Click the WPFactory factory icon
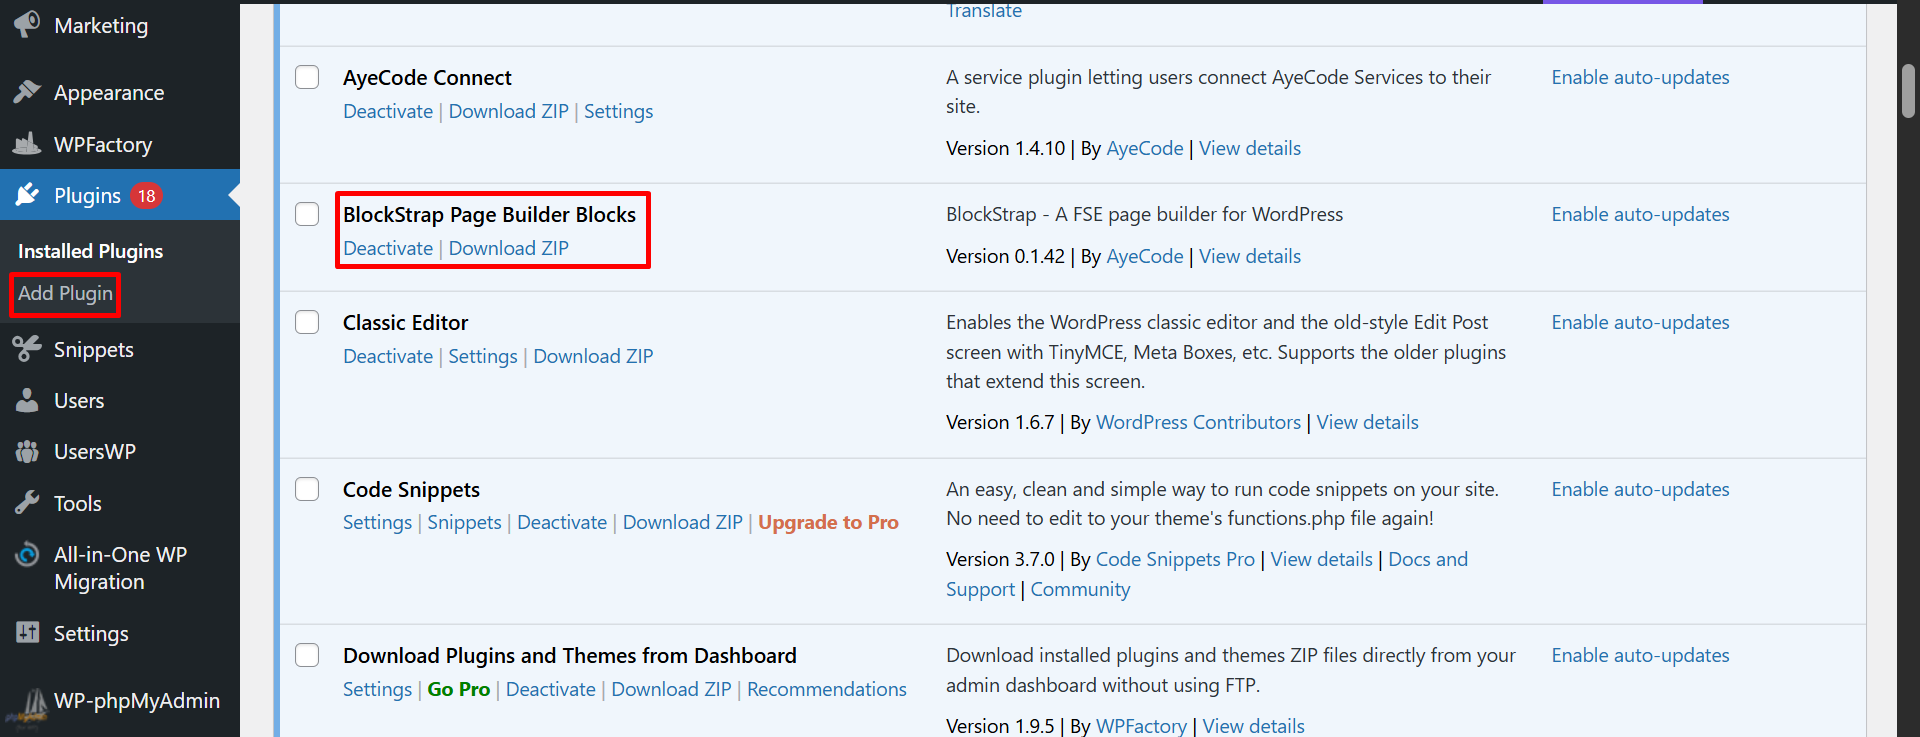This screenshot has width=1920, height=737. point(27,144)
